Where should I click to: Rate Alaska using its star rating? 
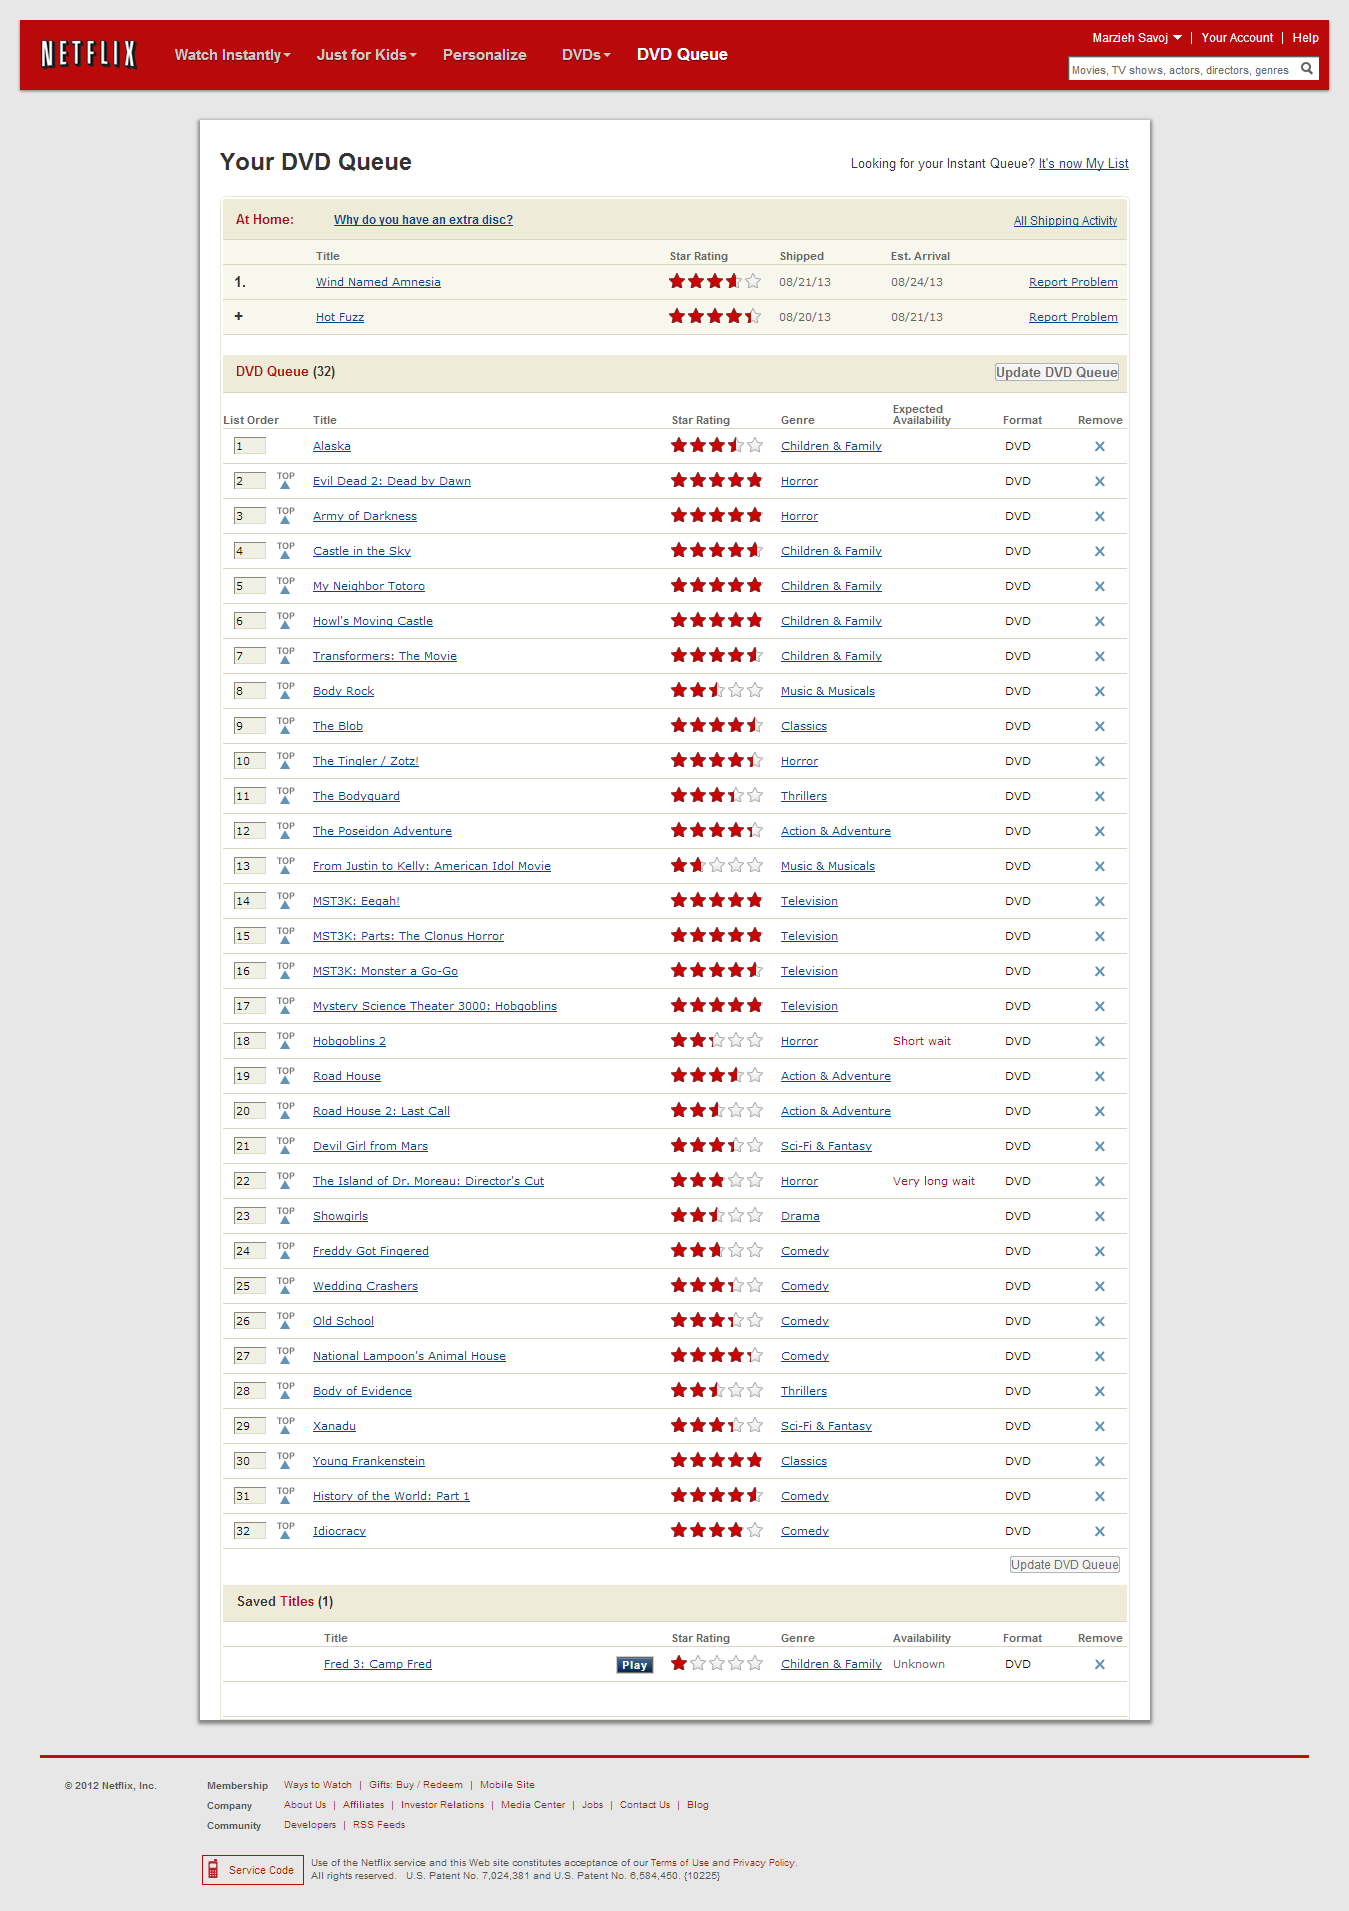click(x=716, y=446)
